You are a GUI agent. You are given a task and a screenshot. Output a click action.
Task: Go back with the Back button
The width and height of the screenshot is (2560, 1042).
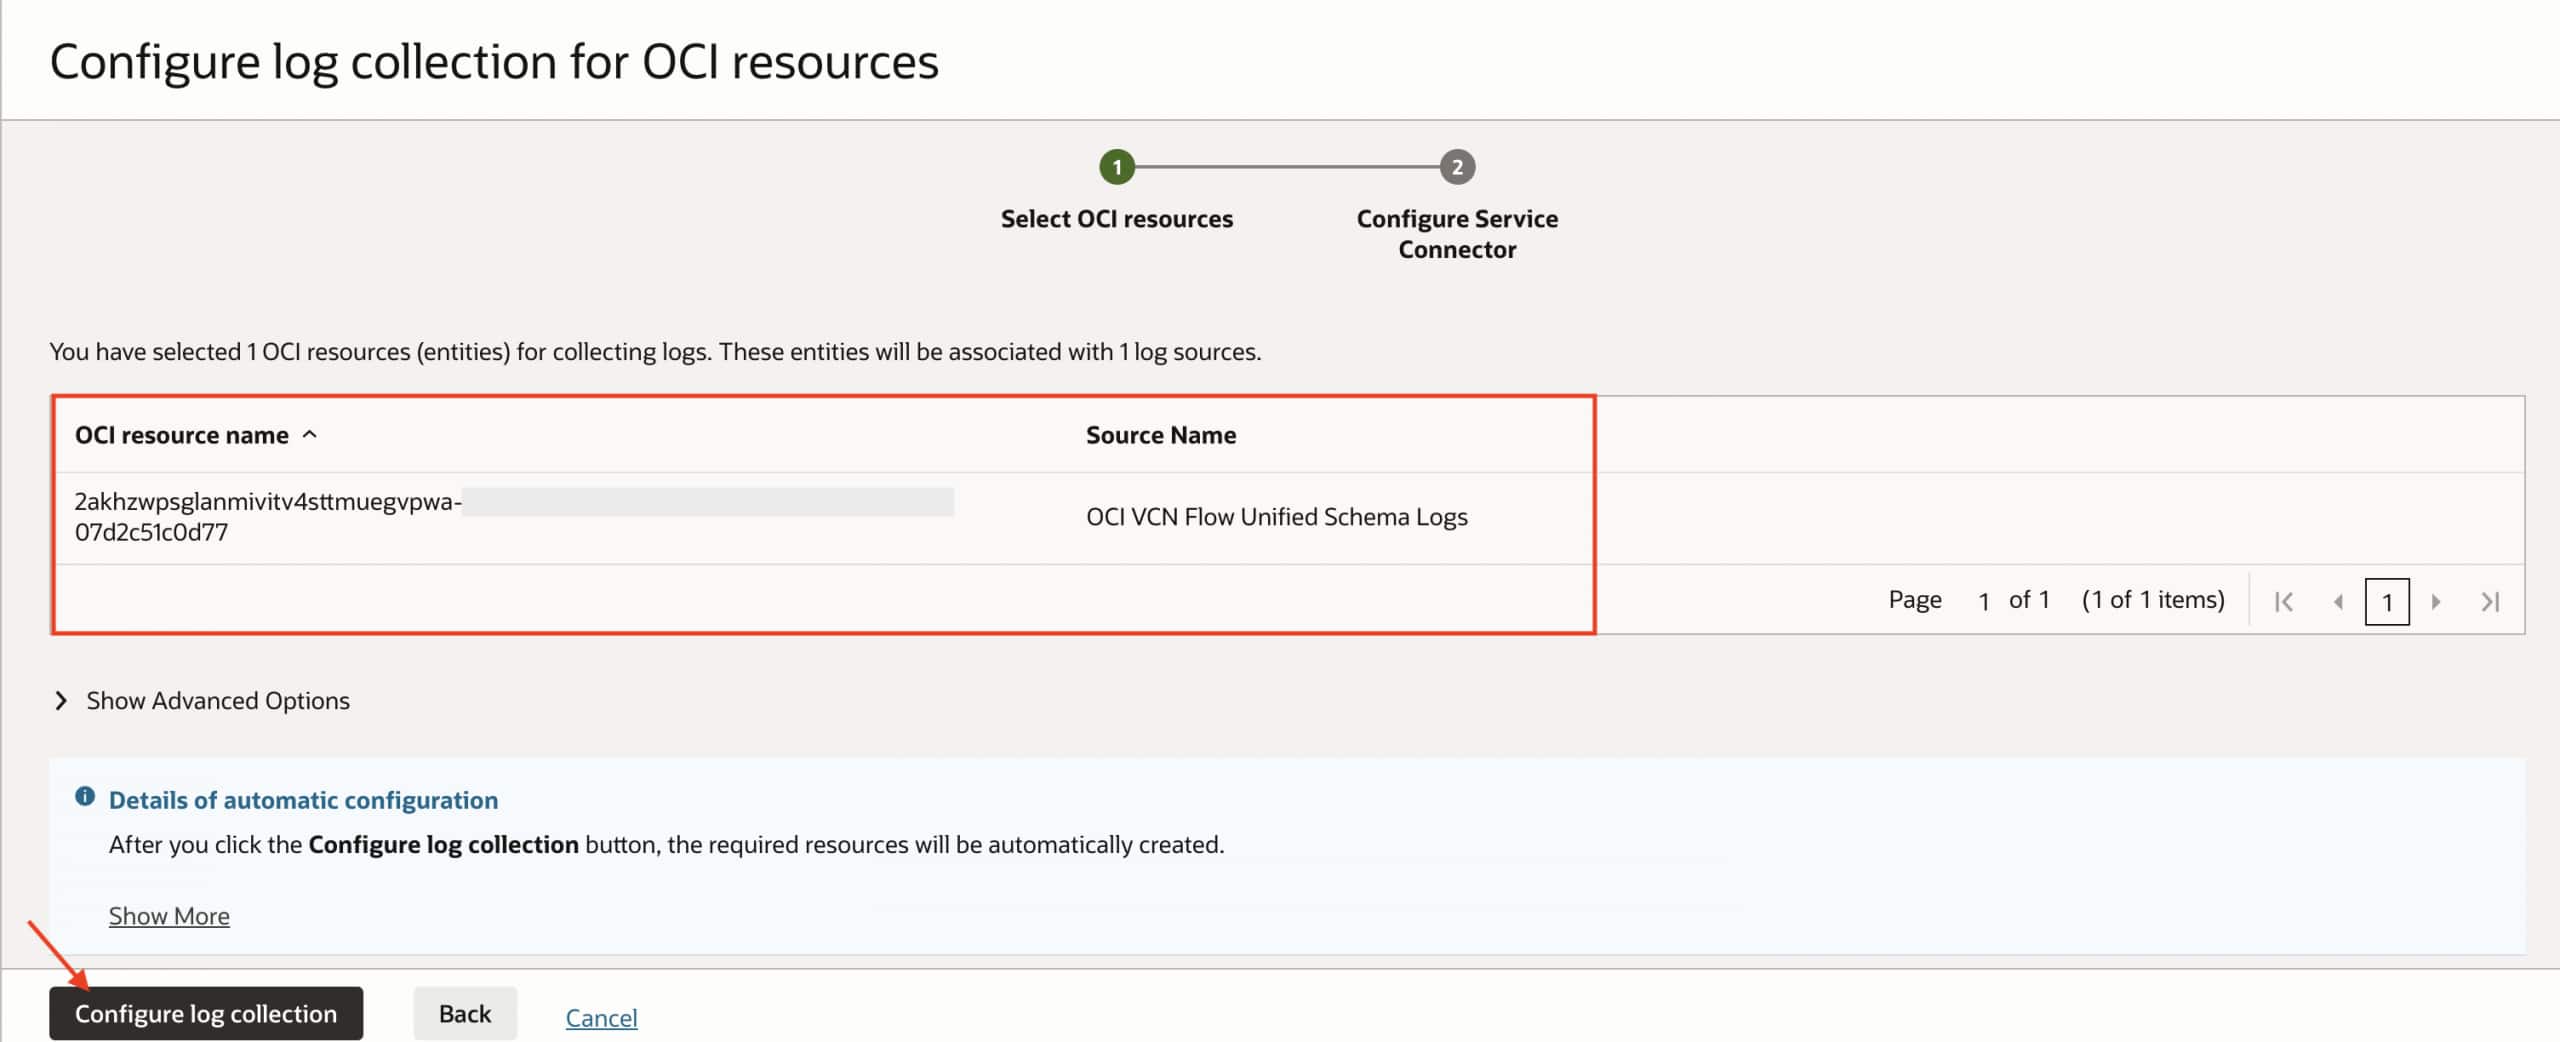[x=465, y=1013]
